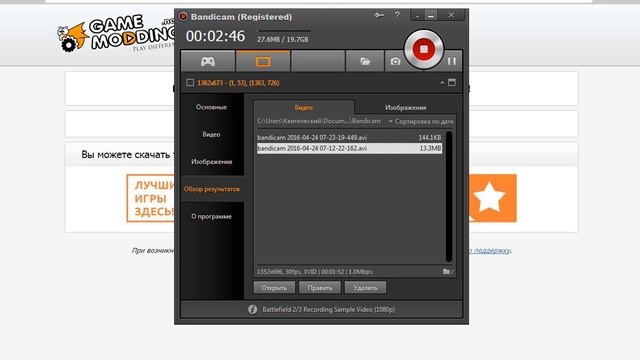Select file bandicam 2016-04-24 07-23-19-449.avi
Screen dimensions: 640x360
349,138
